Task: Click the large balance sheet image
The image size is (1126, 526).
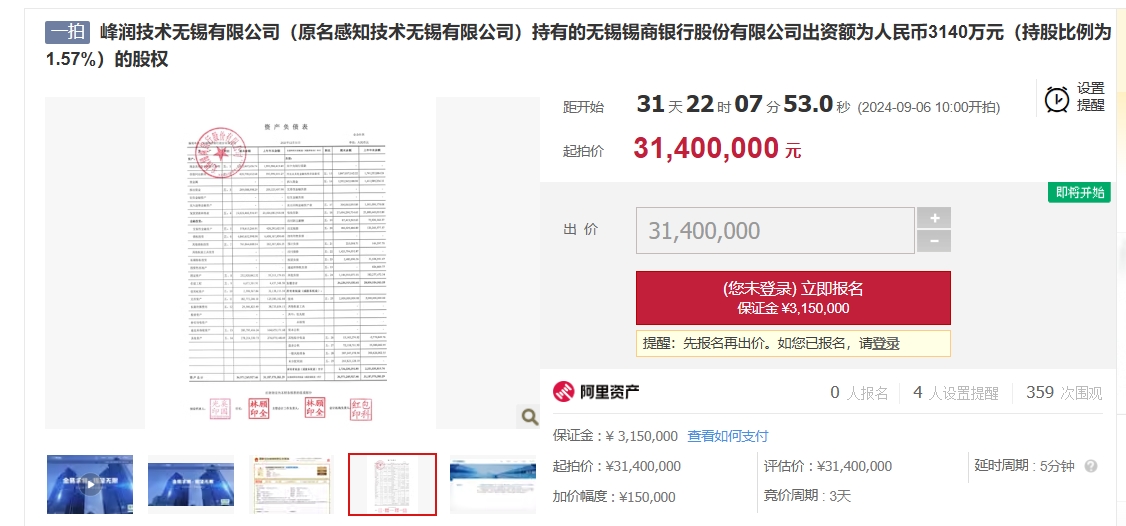Action: click(291, 263)
